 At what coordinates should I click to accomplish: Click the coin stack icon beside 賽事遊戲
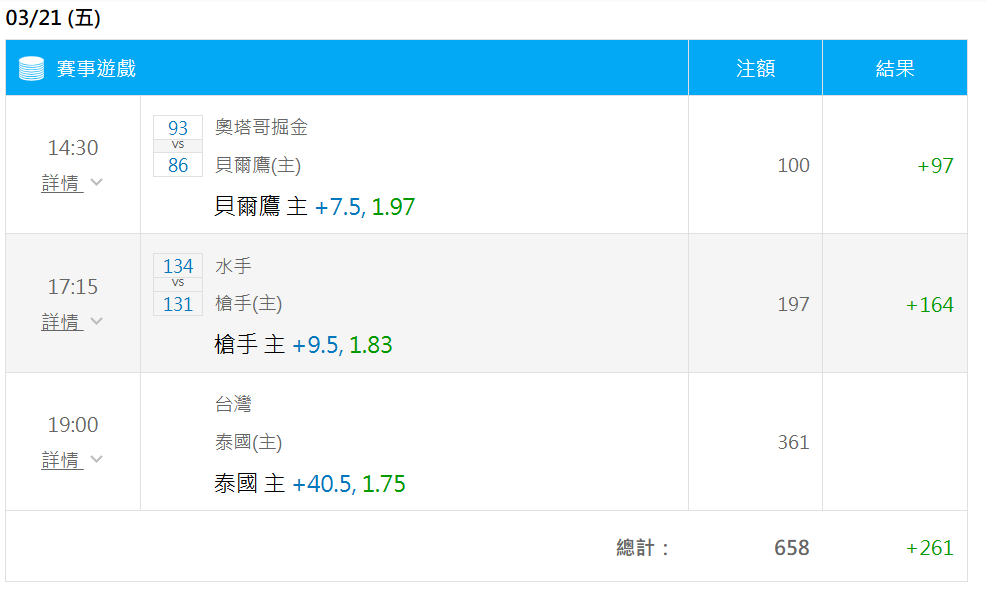coord(31,69)
